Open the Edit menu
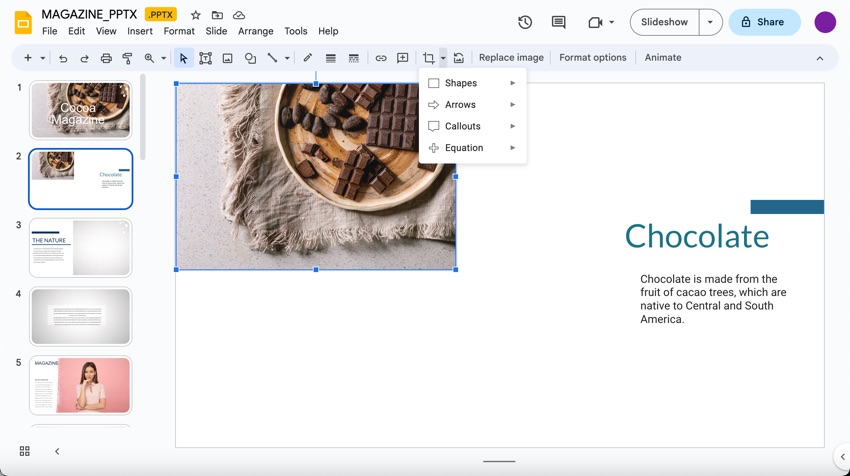The image size is (850, 476). tap(76, 31)
